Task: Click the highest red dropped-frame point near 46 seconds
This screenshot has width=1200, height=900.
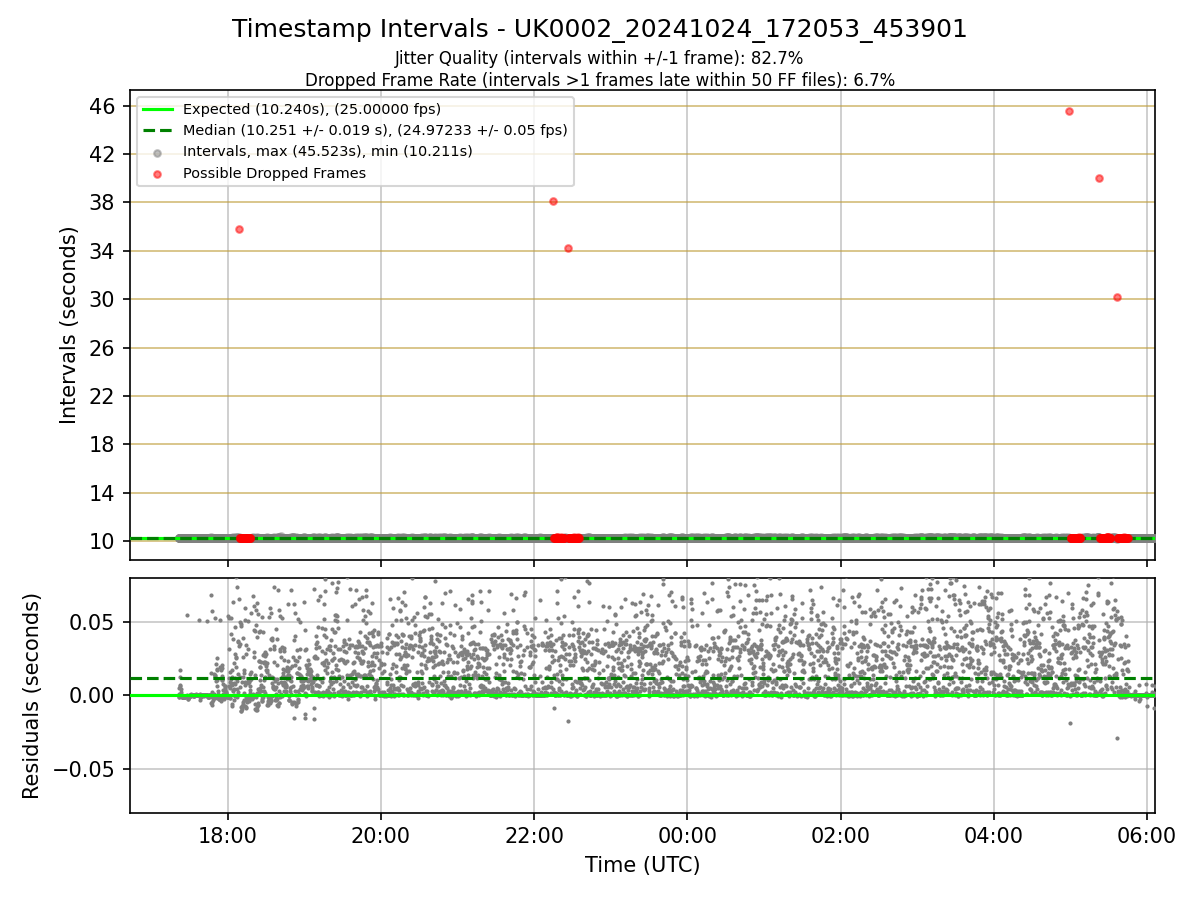Action: (1069, 111)
